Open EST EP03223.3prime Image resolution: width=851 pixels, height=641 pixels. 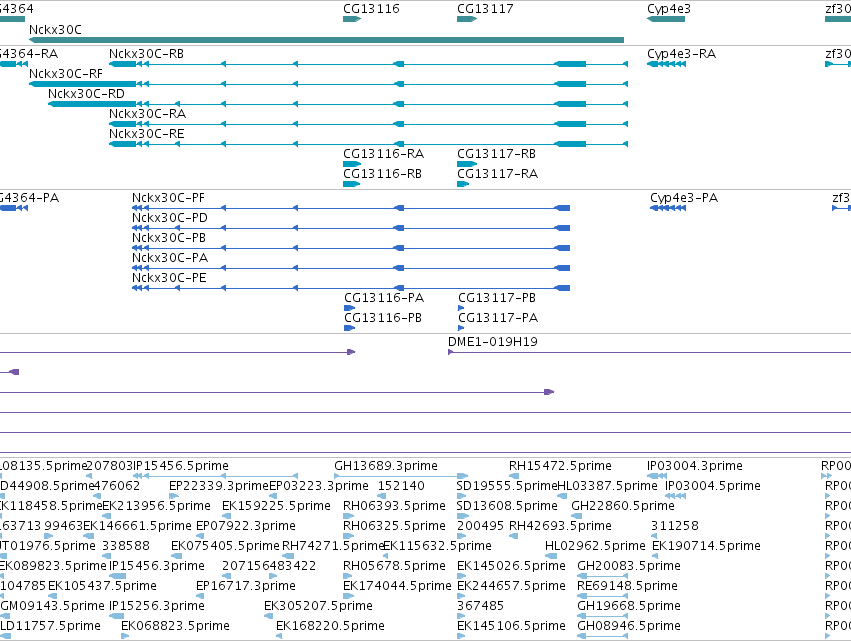click(x=319, y=486)
